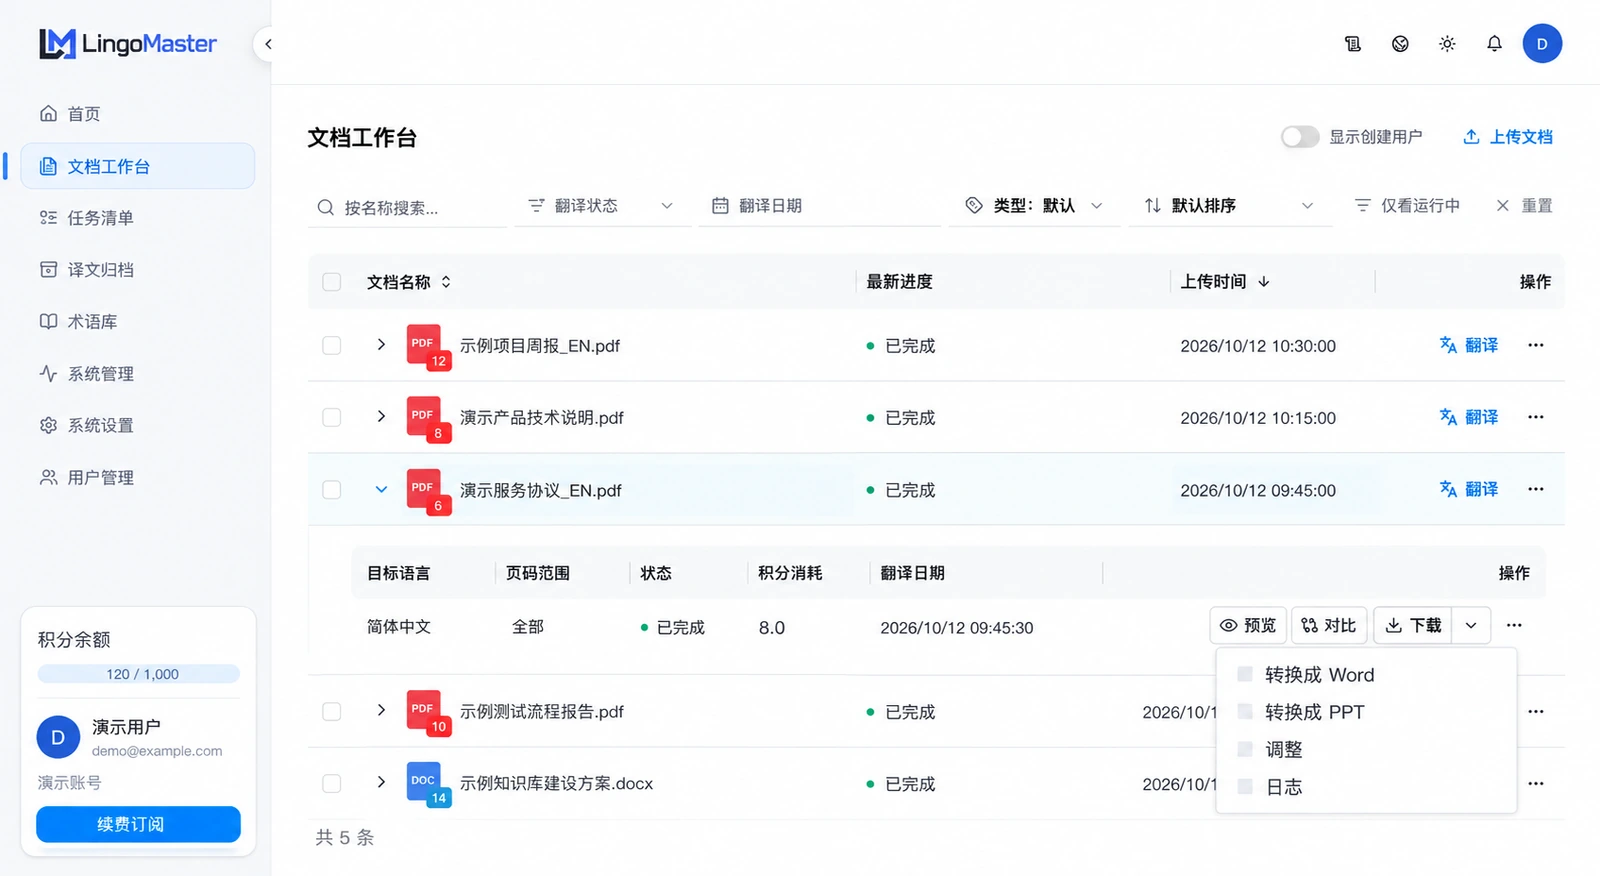Open the document log icon in header
Viewport: 1600px width, 876px height.
[x=1353, y=44]
